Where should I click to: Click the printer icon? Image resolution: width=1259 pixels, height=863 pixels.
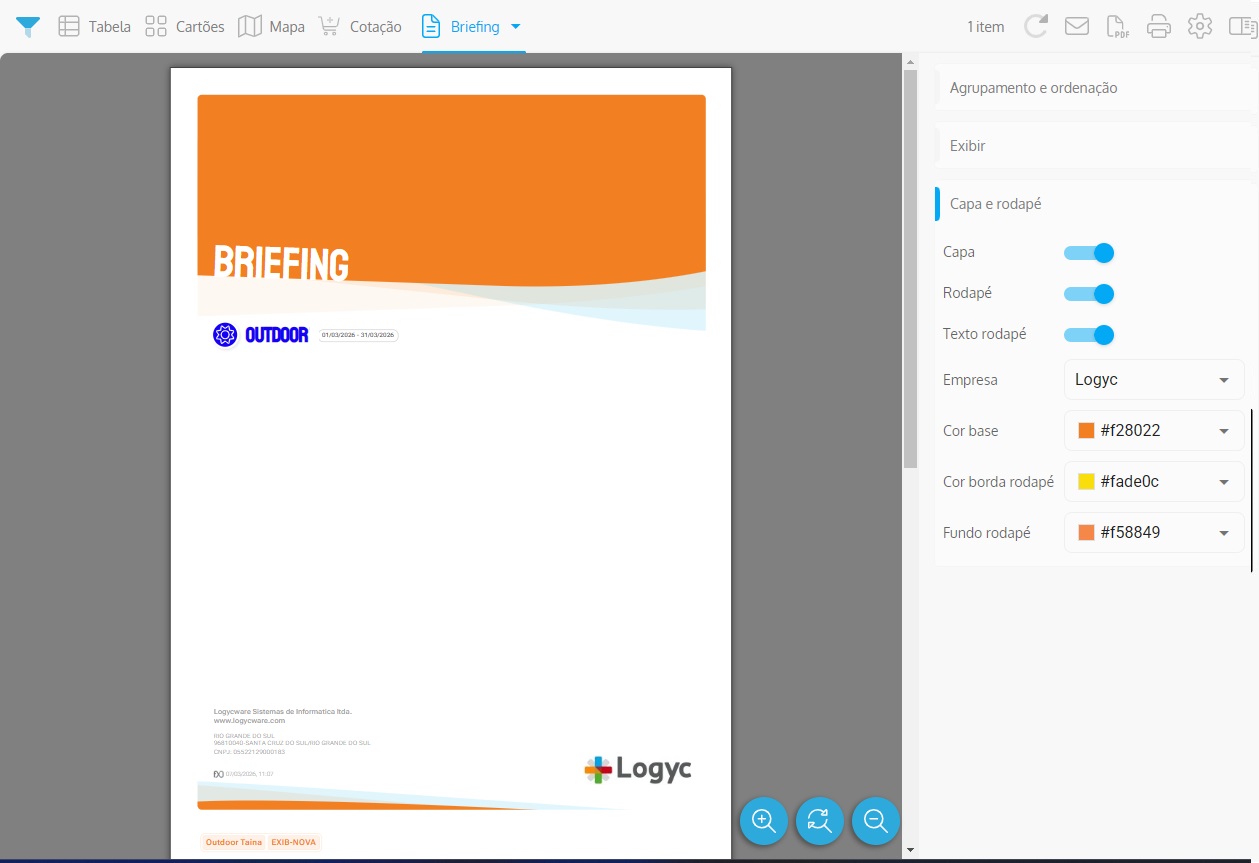click(x=1159, y=27)
